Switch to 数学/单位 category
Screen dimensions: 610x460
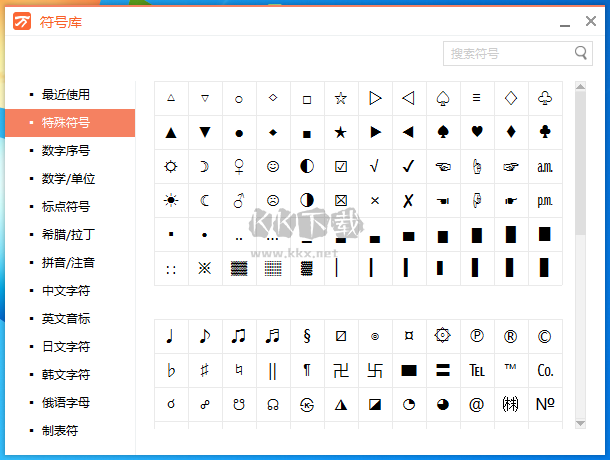coord(70,179)
